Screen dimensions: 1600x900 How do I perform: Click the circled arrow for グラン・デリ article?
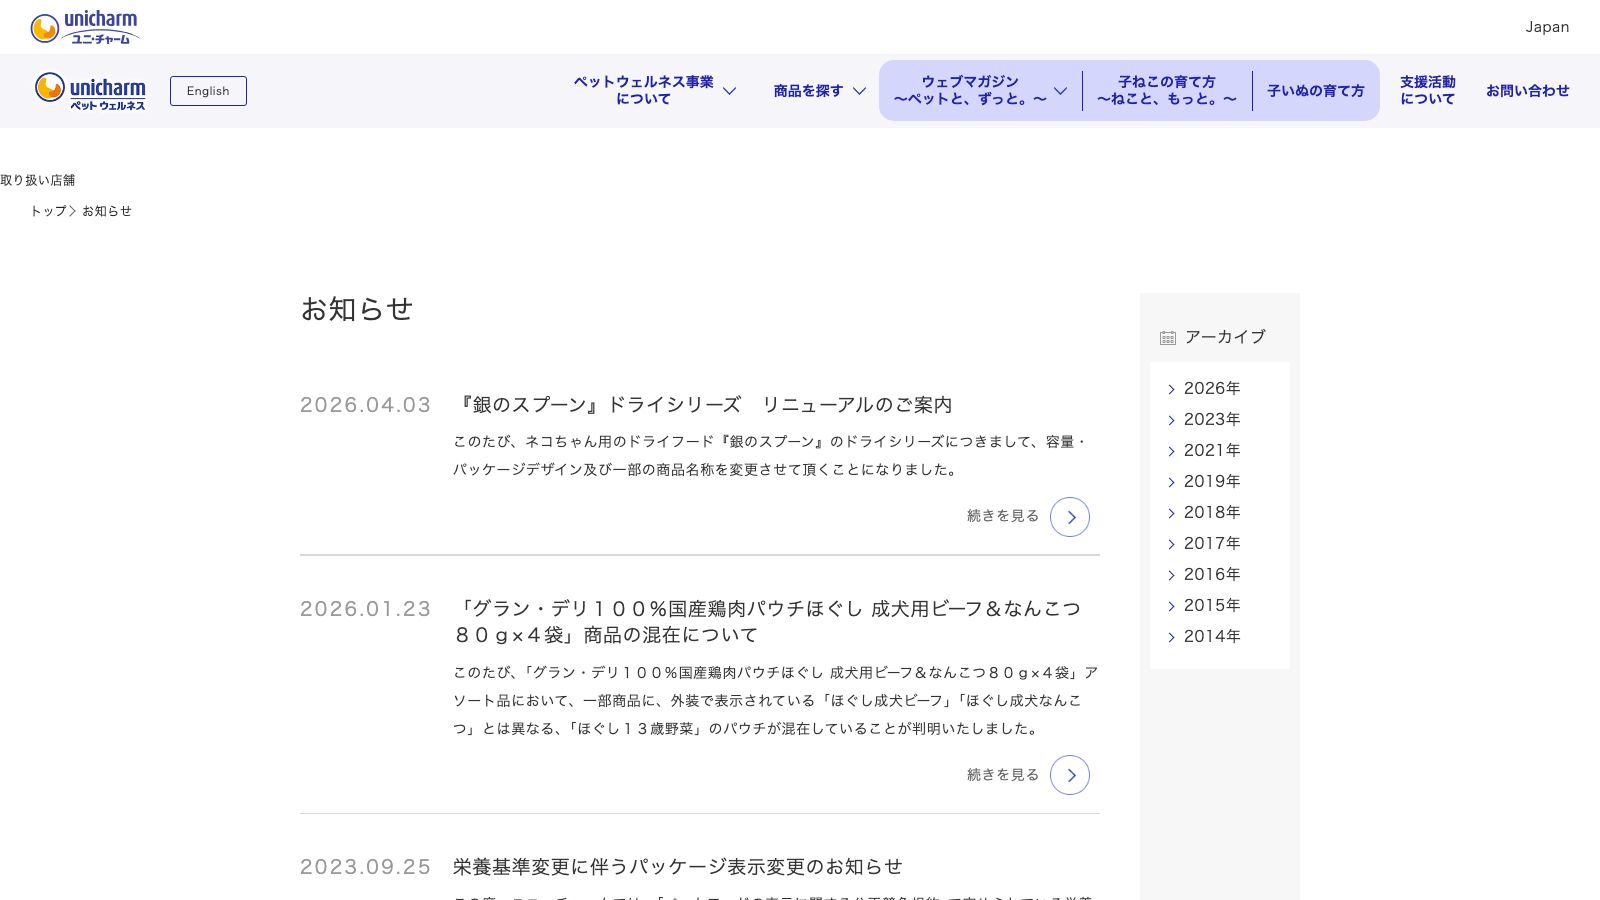(x=1070, y=775)
